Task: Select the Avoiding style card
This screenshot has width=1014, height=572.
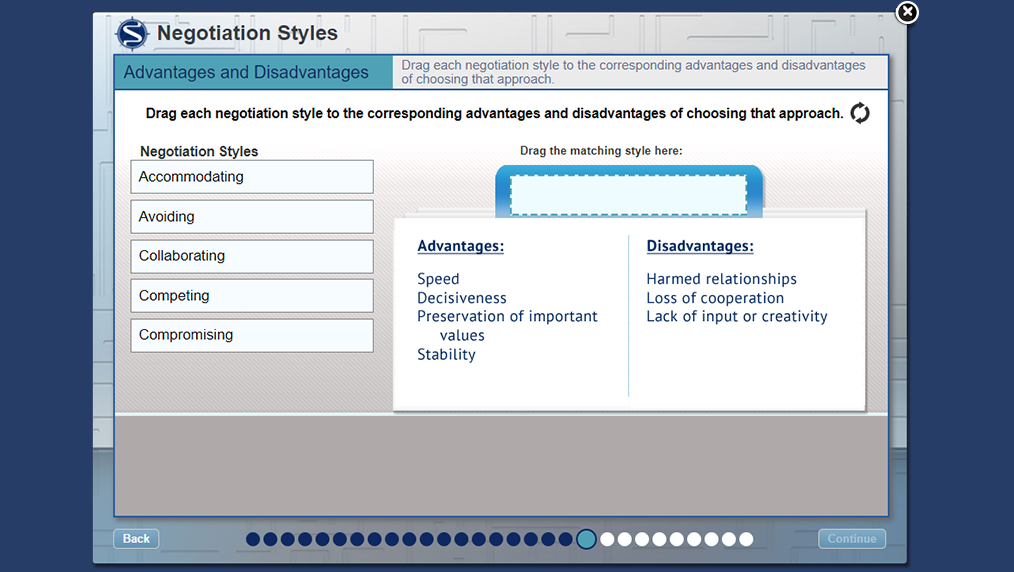Action: pyautogui.click(x=252, y=217)
